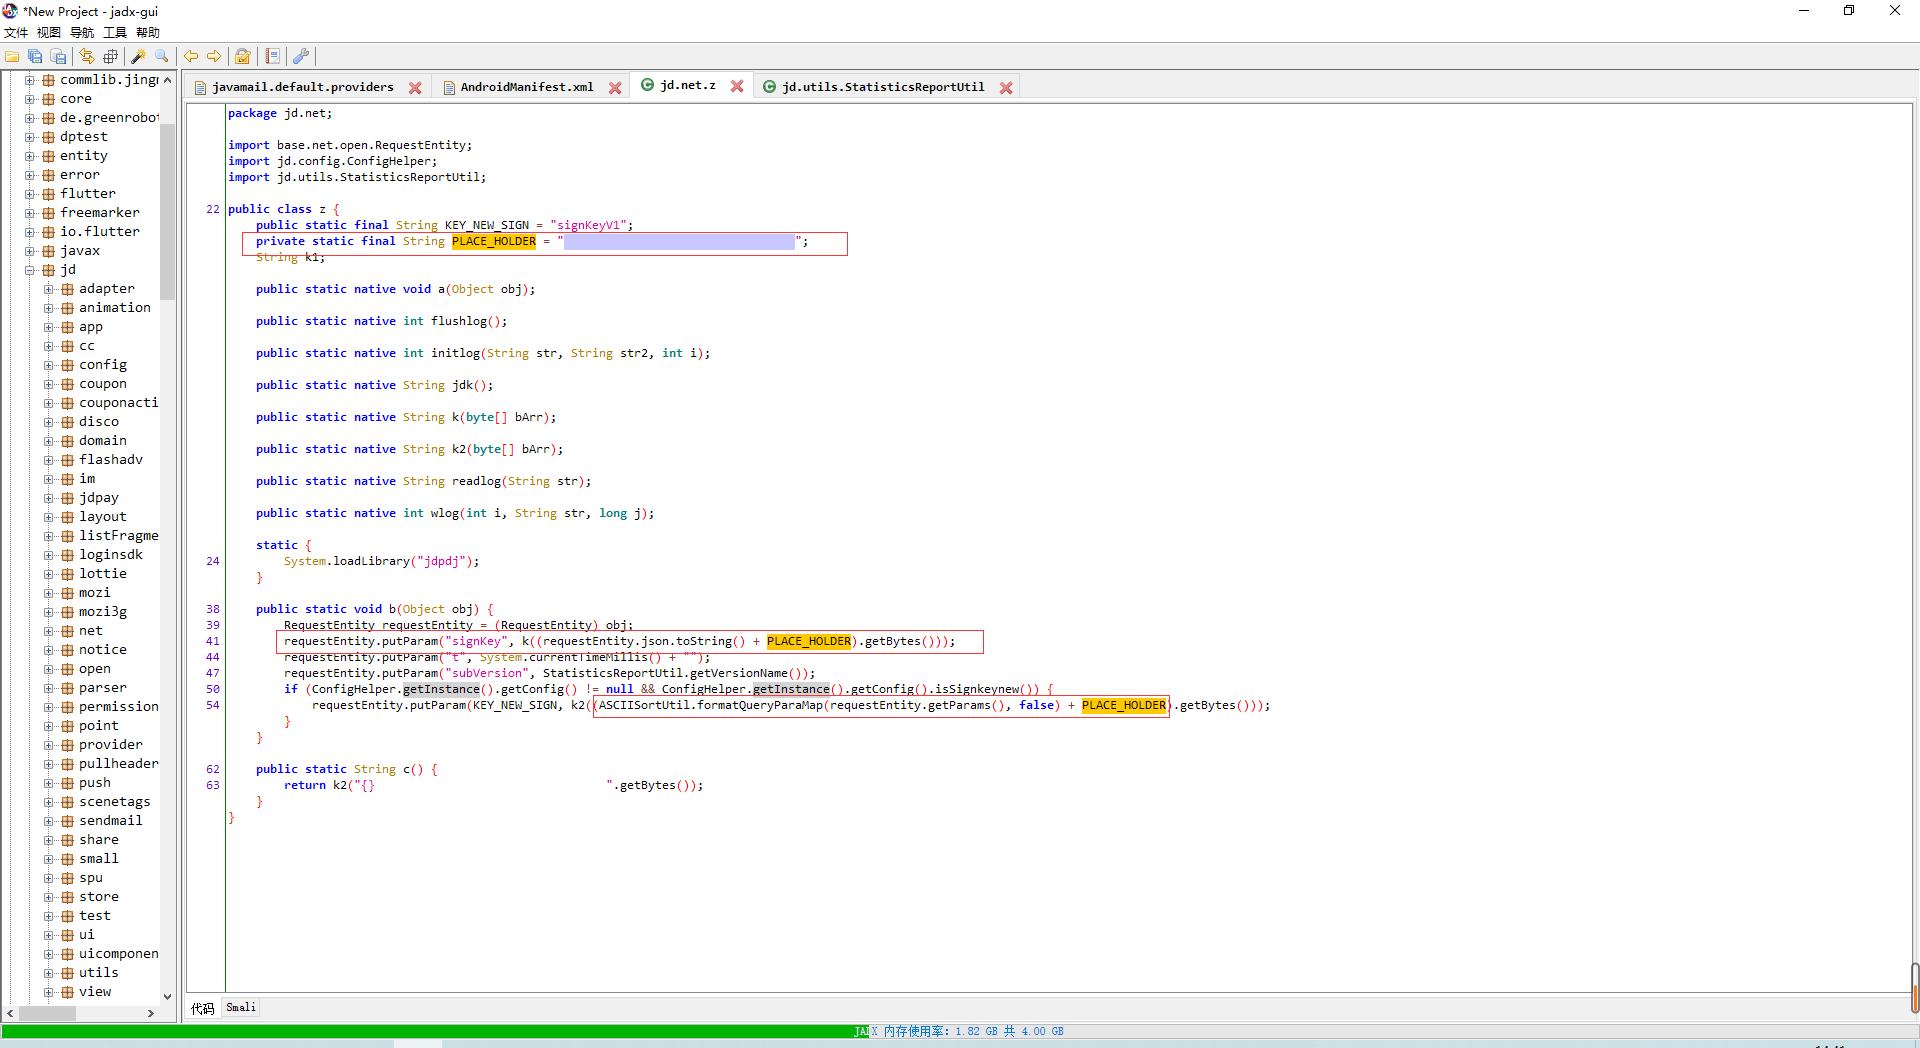Expand the adapter package under jd
Viewport: 1920px width, 1048px height.
point(49,289)
